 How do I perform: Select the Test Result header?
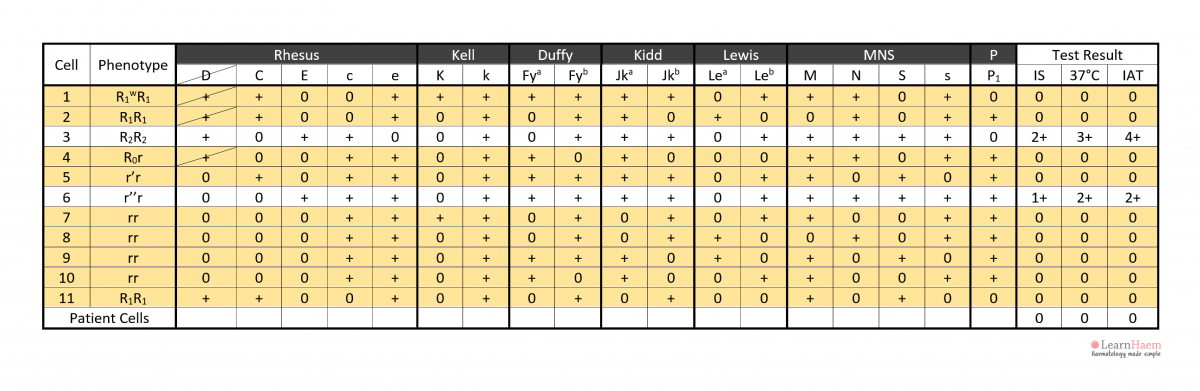(1087, 55)
